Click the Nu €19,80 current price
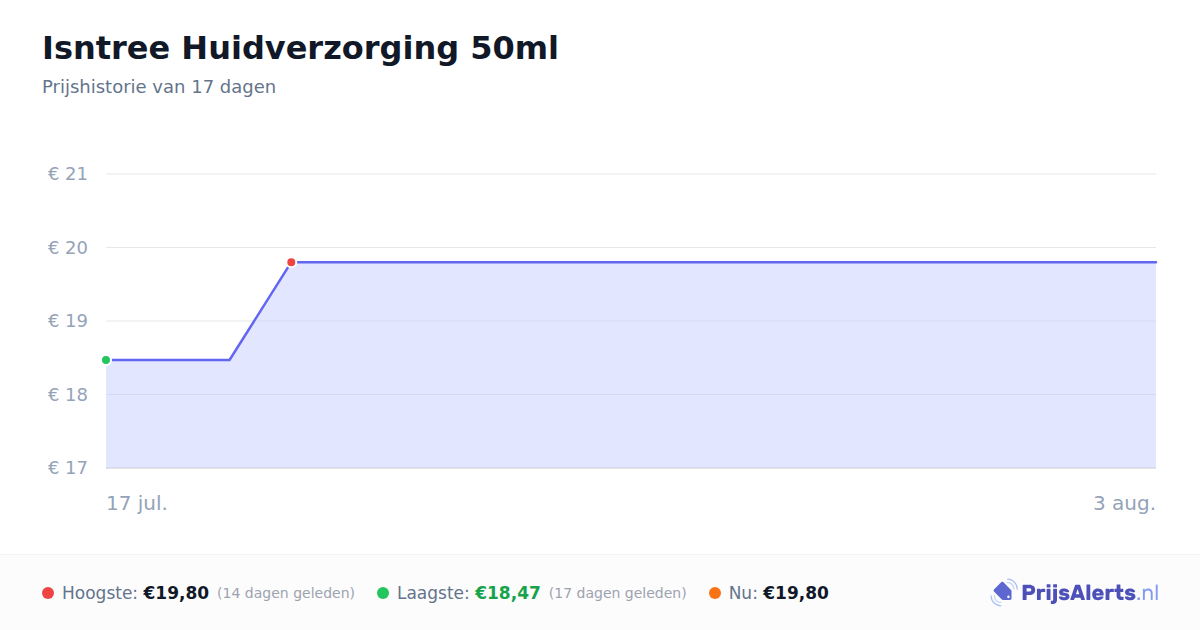This screenshot has width=1200, height=630. 796,593
